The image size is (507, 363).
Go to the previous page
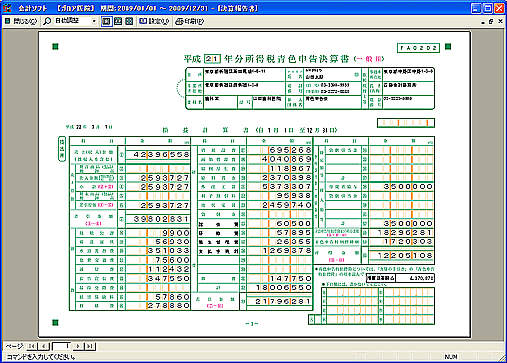(x=44, y=346)
